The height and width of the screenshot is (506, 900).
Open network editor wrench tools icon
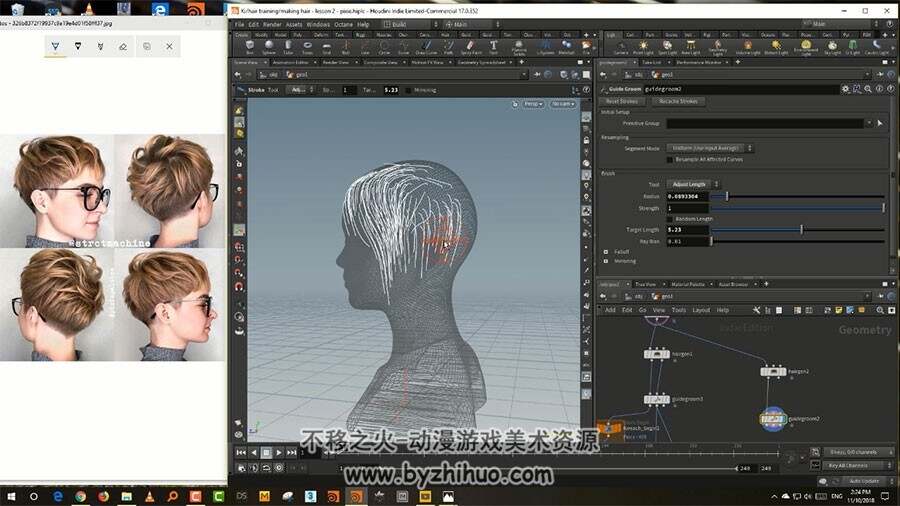click(x=757, y=310)
